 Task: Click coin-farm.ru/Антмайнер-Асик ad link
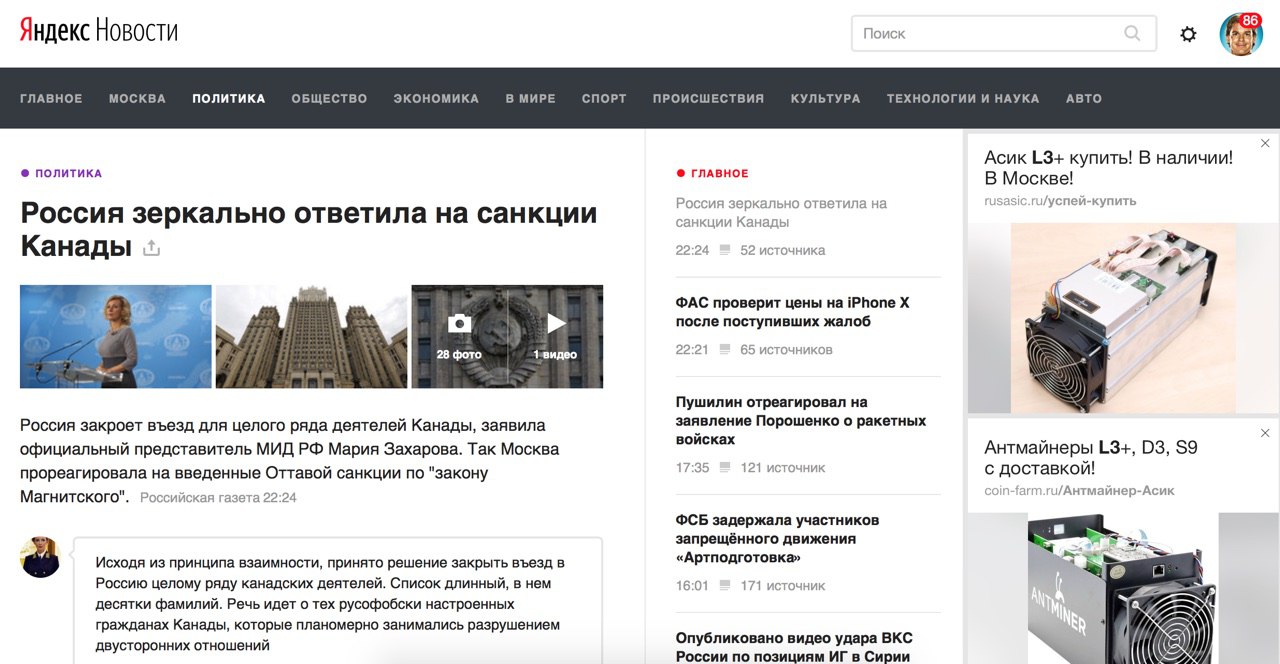tap(1079, 491)
